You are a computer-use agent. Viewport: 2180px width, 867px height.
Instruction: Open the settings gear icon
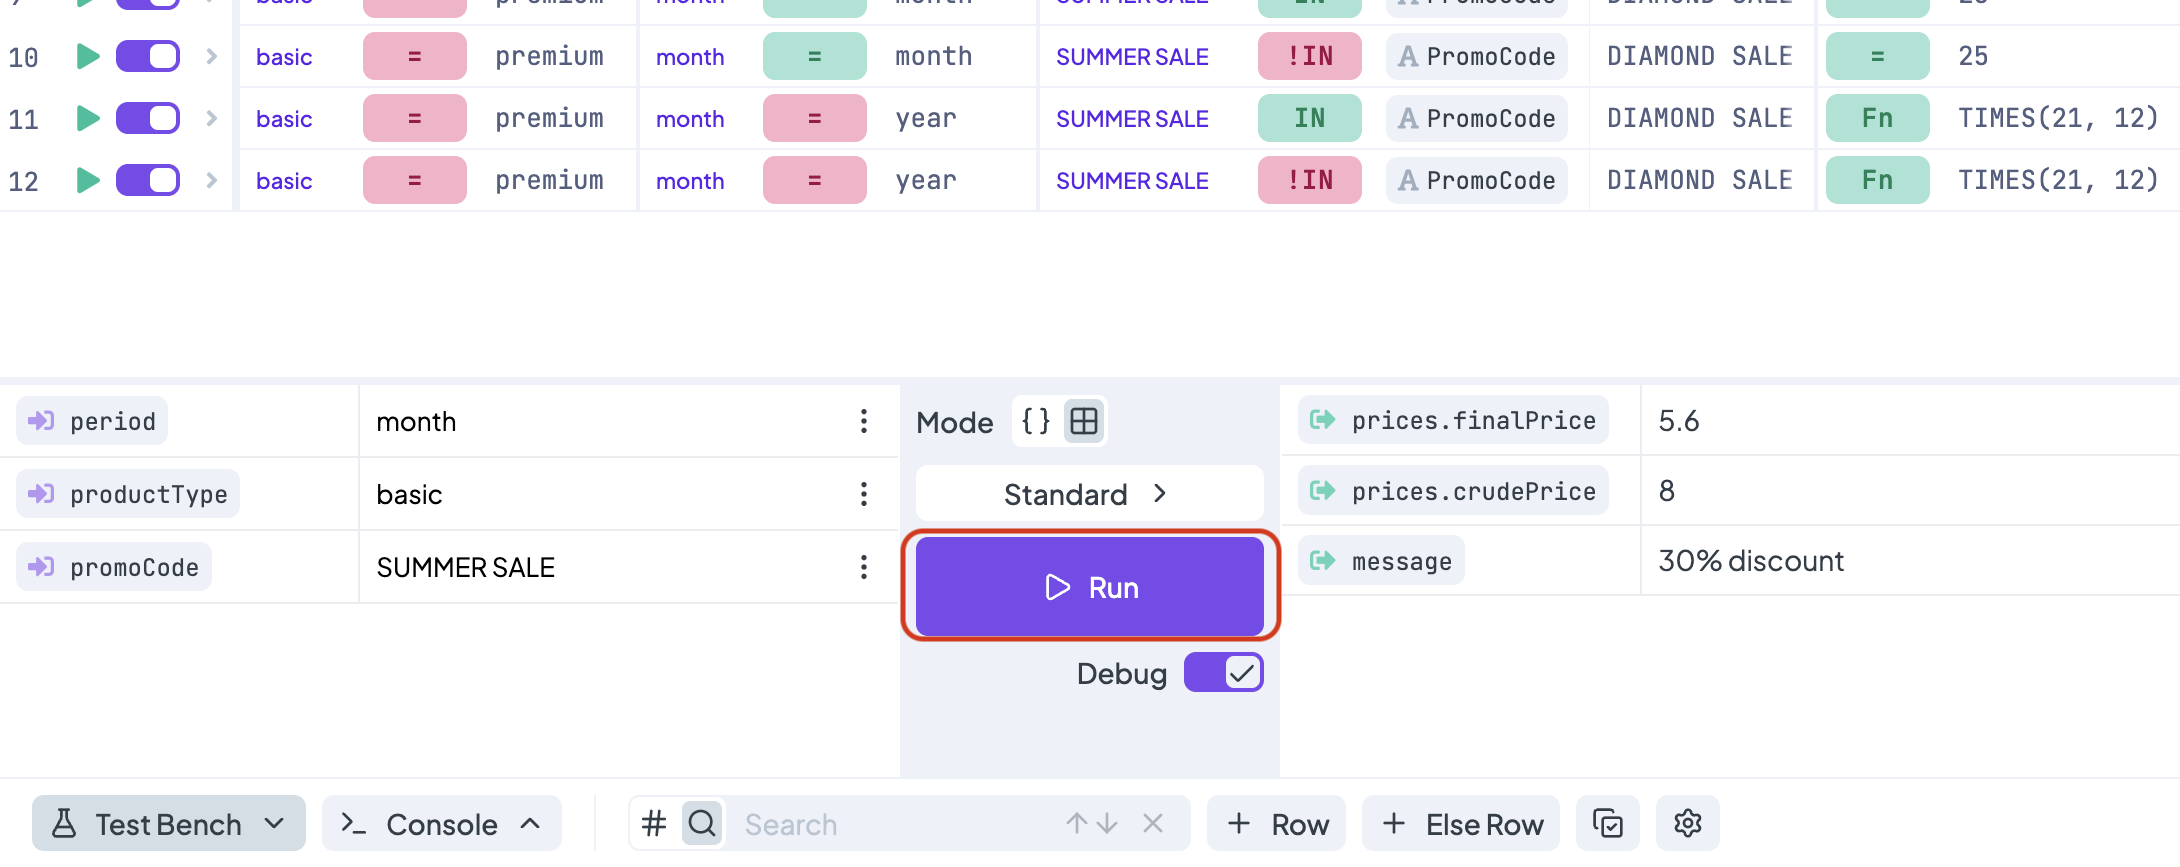click(x=1687, y=824)
